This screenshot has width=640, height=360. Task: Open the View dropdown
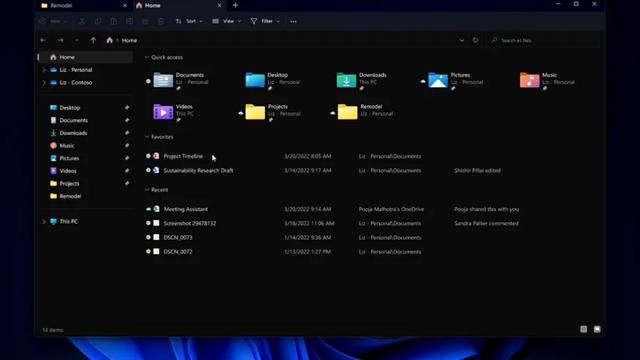coord(227,21)
